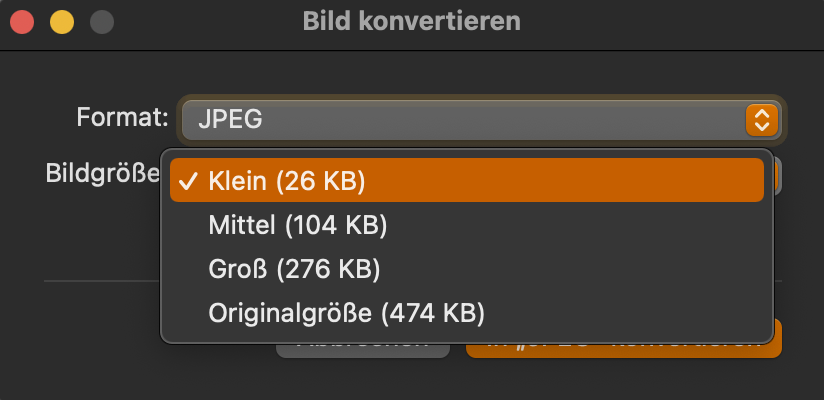Click the horizontal divider left of the menu
This screenshot has height=400, width=824.
coord(100,281)
